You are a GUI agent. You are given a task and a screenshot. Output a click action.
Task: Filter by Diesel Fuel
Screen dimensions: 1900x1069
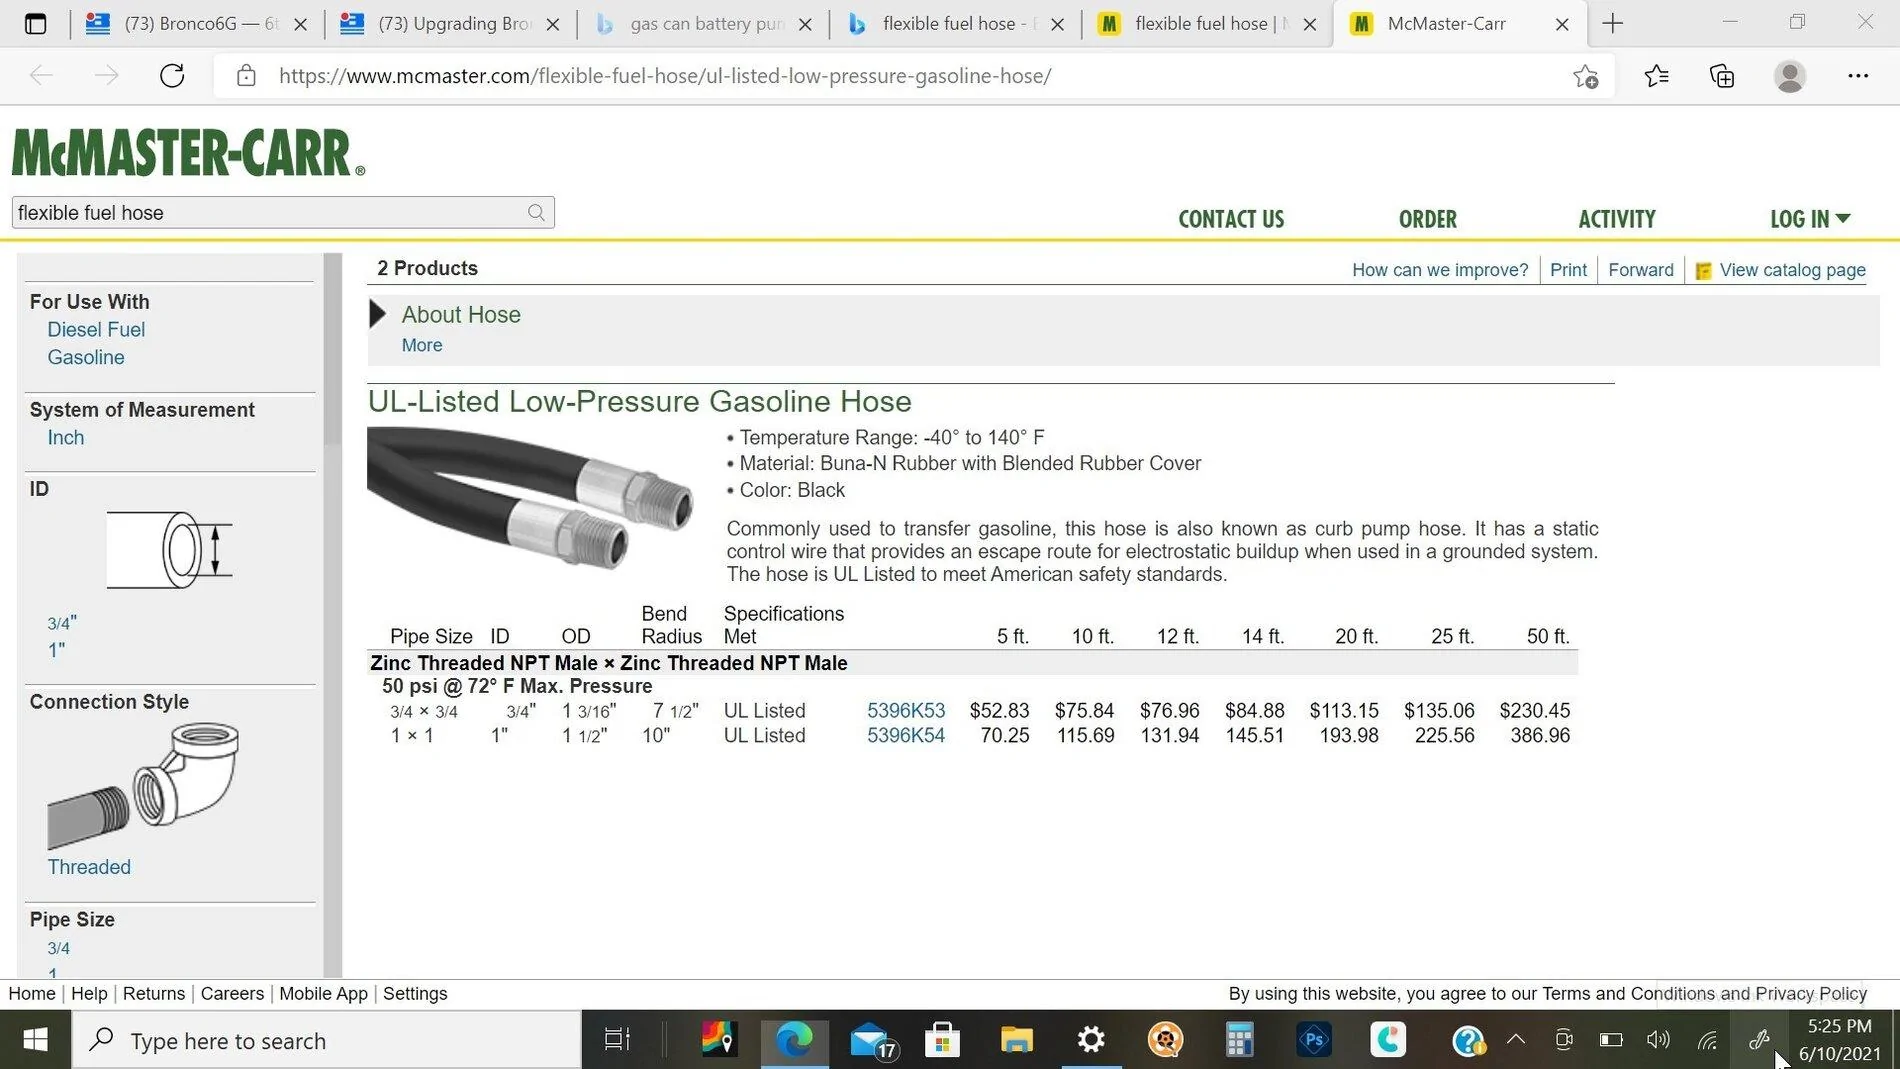coord(96,330)
